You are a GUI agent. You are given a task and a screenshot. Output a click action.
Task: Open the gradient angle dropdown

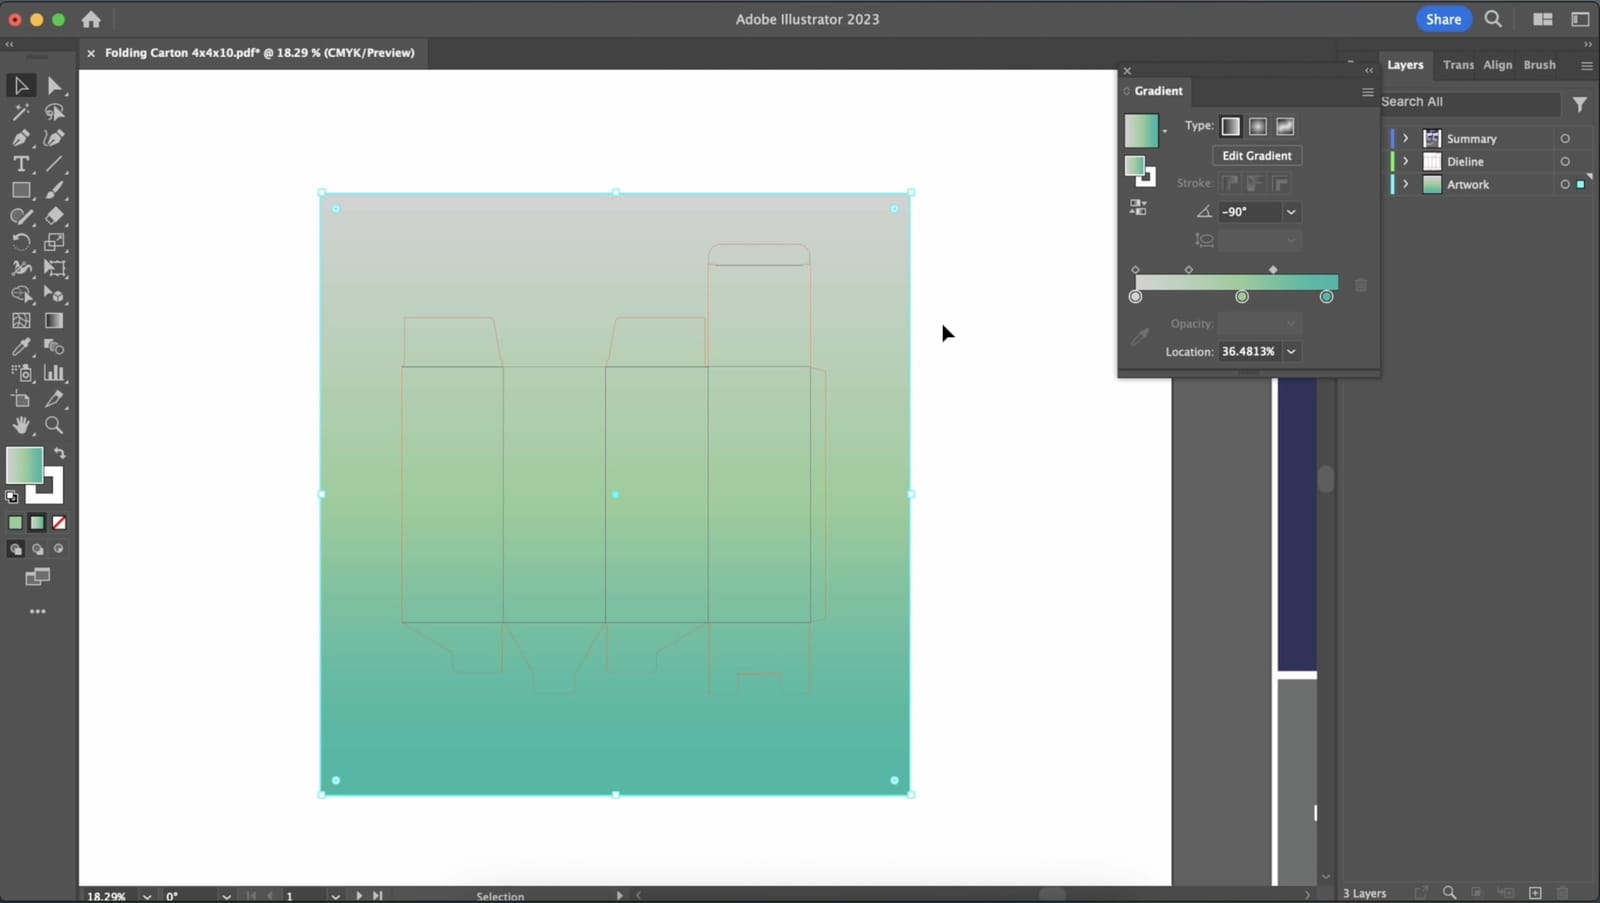click(x=1292, y=211)
